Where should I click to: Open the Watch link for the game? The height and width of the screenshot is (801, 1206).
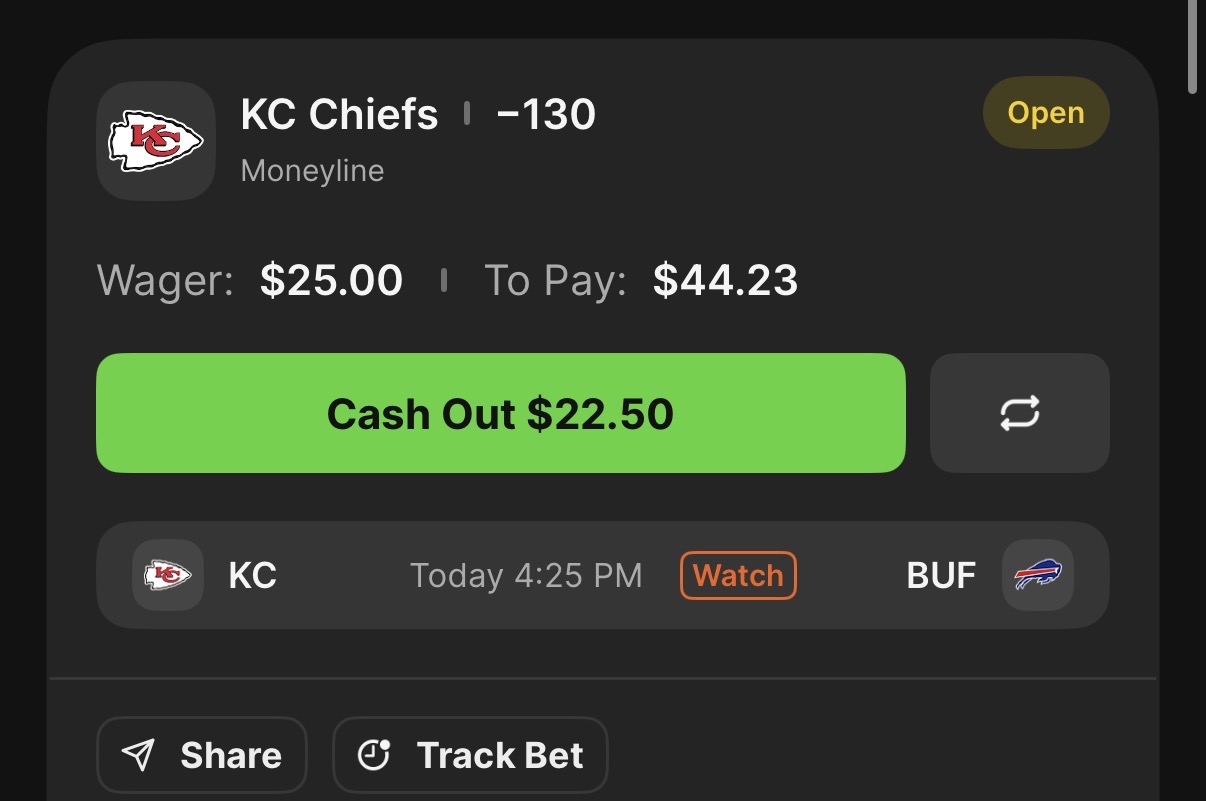(x=738, y=575)
